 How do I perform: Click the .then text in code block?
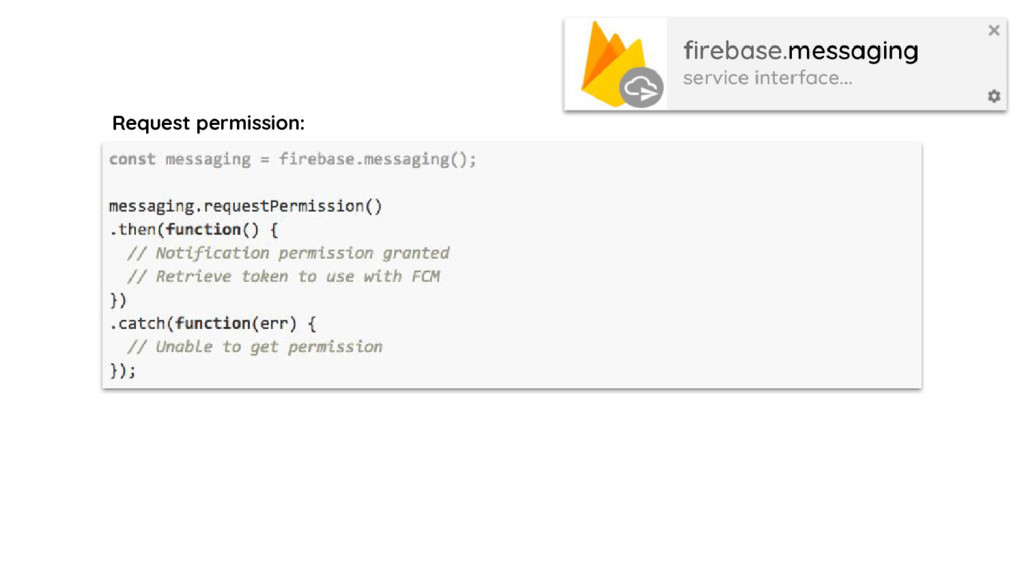(133, 229)
